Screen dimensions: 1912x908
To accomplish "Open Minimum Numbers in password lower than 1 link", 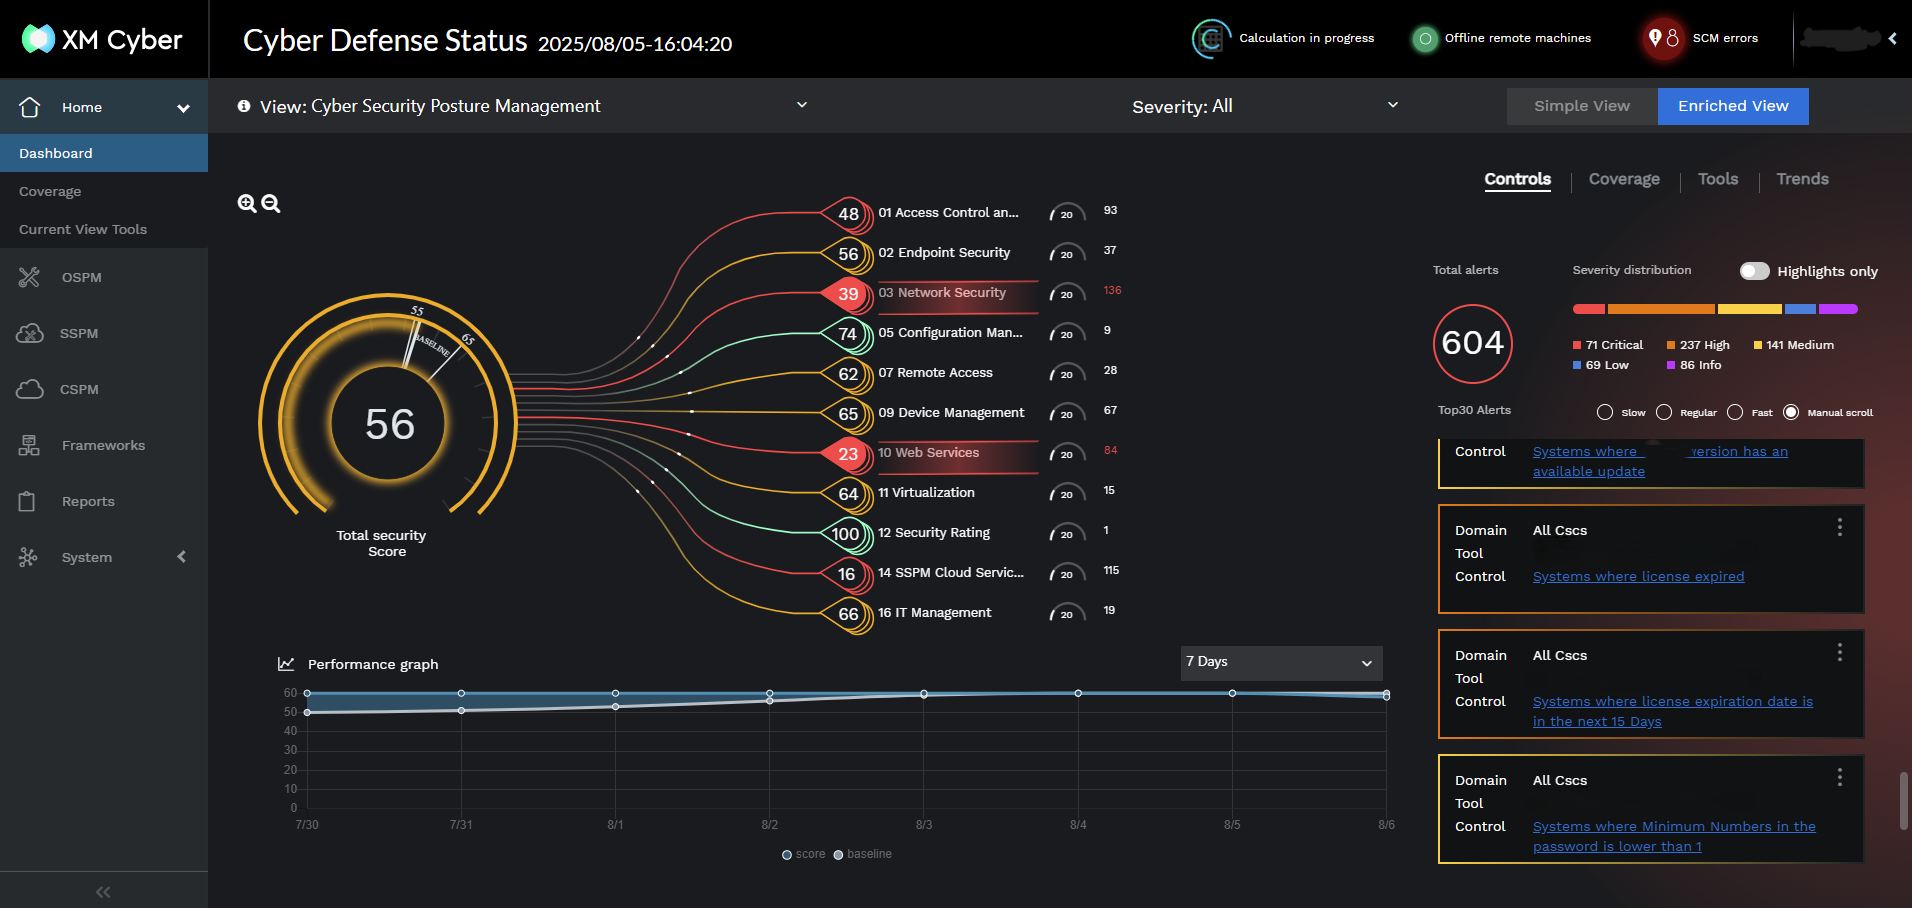I will (x=1674, y=836).
